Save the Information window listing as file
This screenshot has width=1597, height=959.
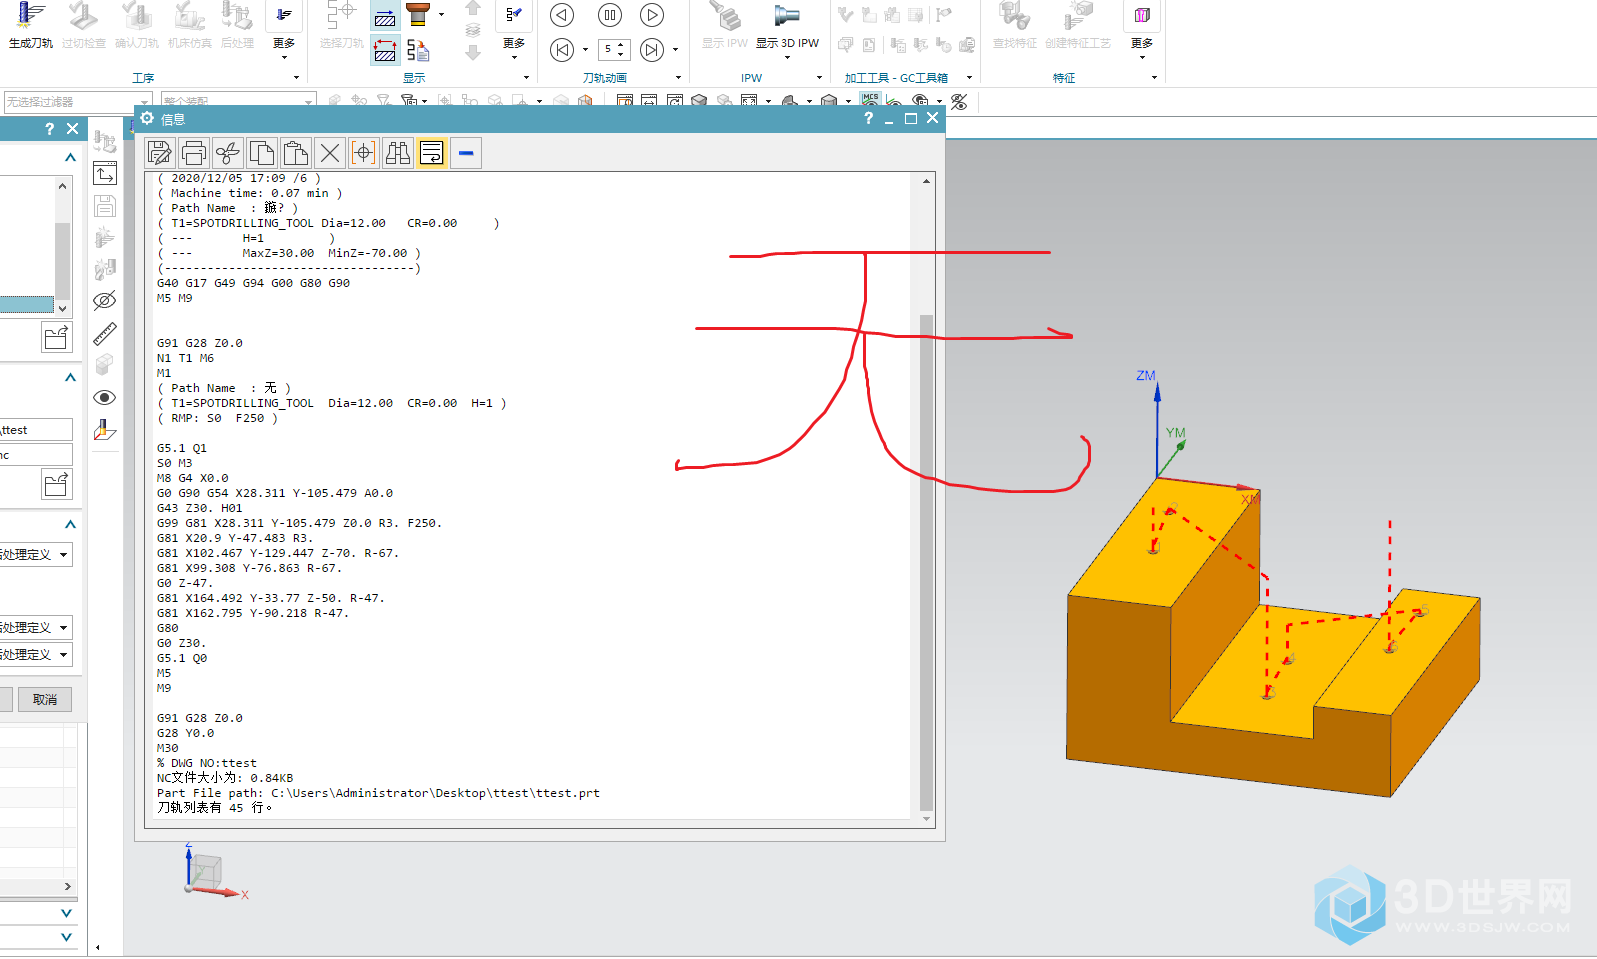pos(160,153)
